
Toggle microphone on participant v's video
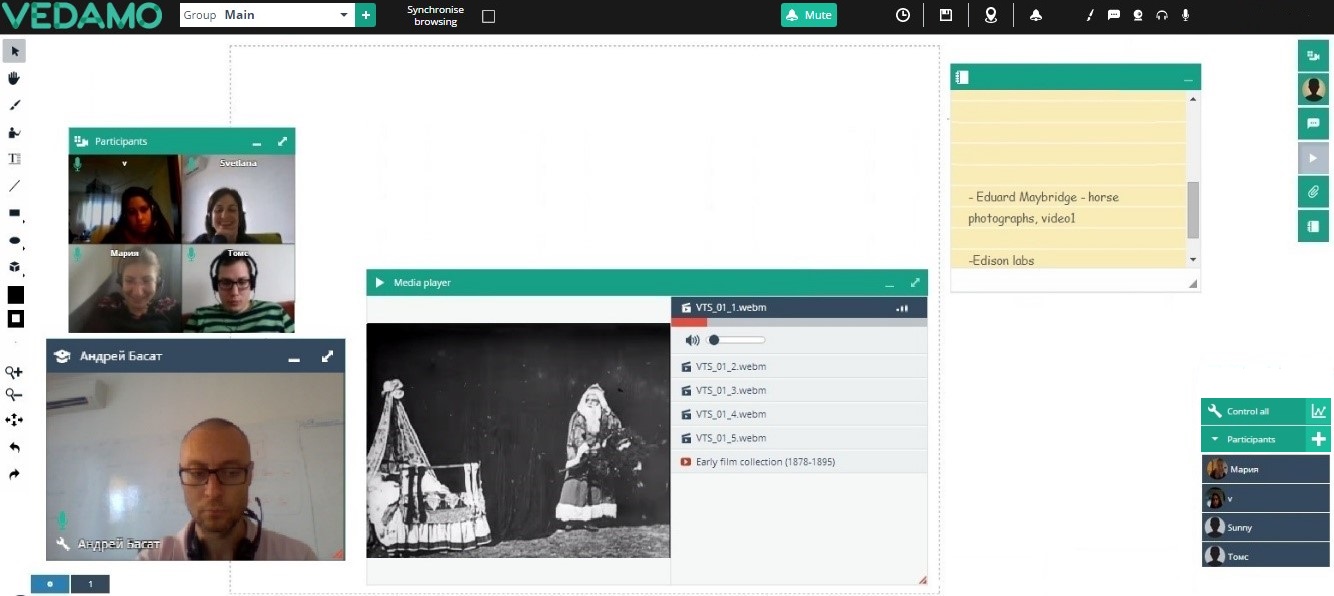tap(78, 164)
